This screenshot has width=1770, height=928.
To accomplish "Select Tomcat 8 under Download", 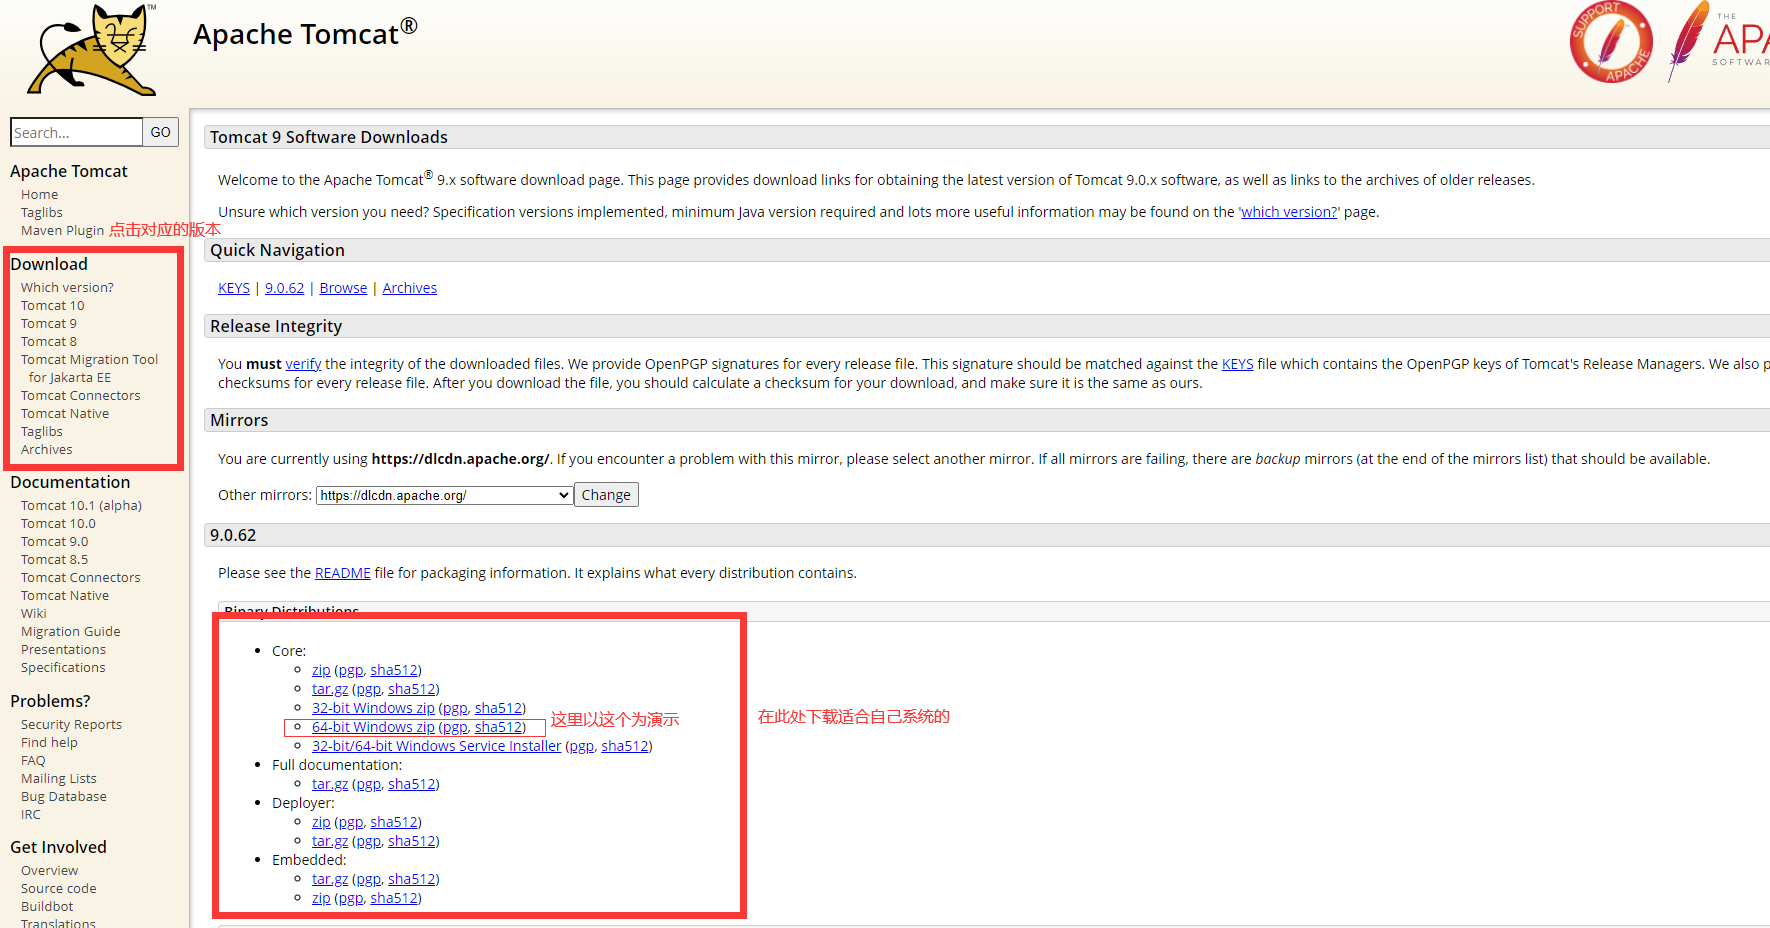I will (48, 342).
